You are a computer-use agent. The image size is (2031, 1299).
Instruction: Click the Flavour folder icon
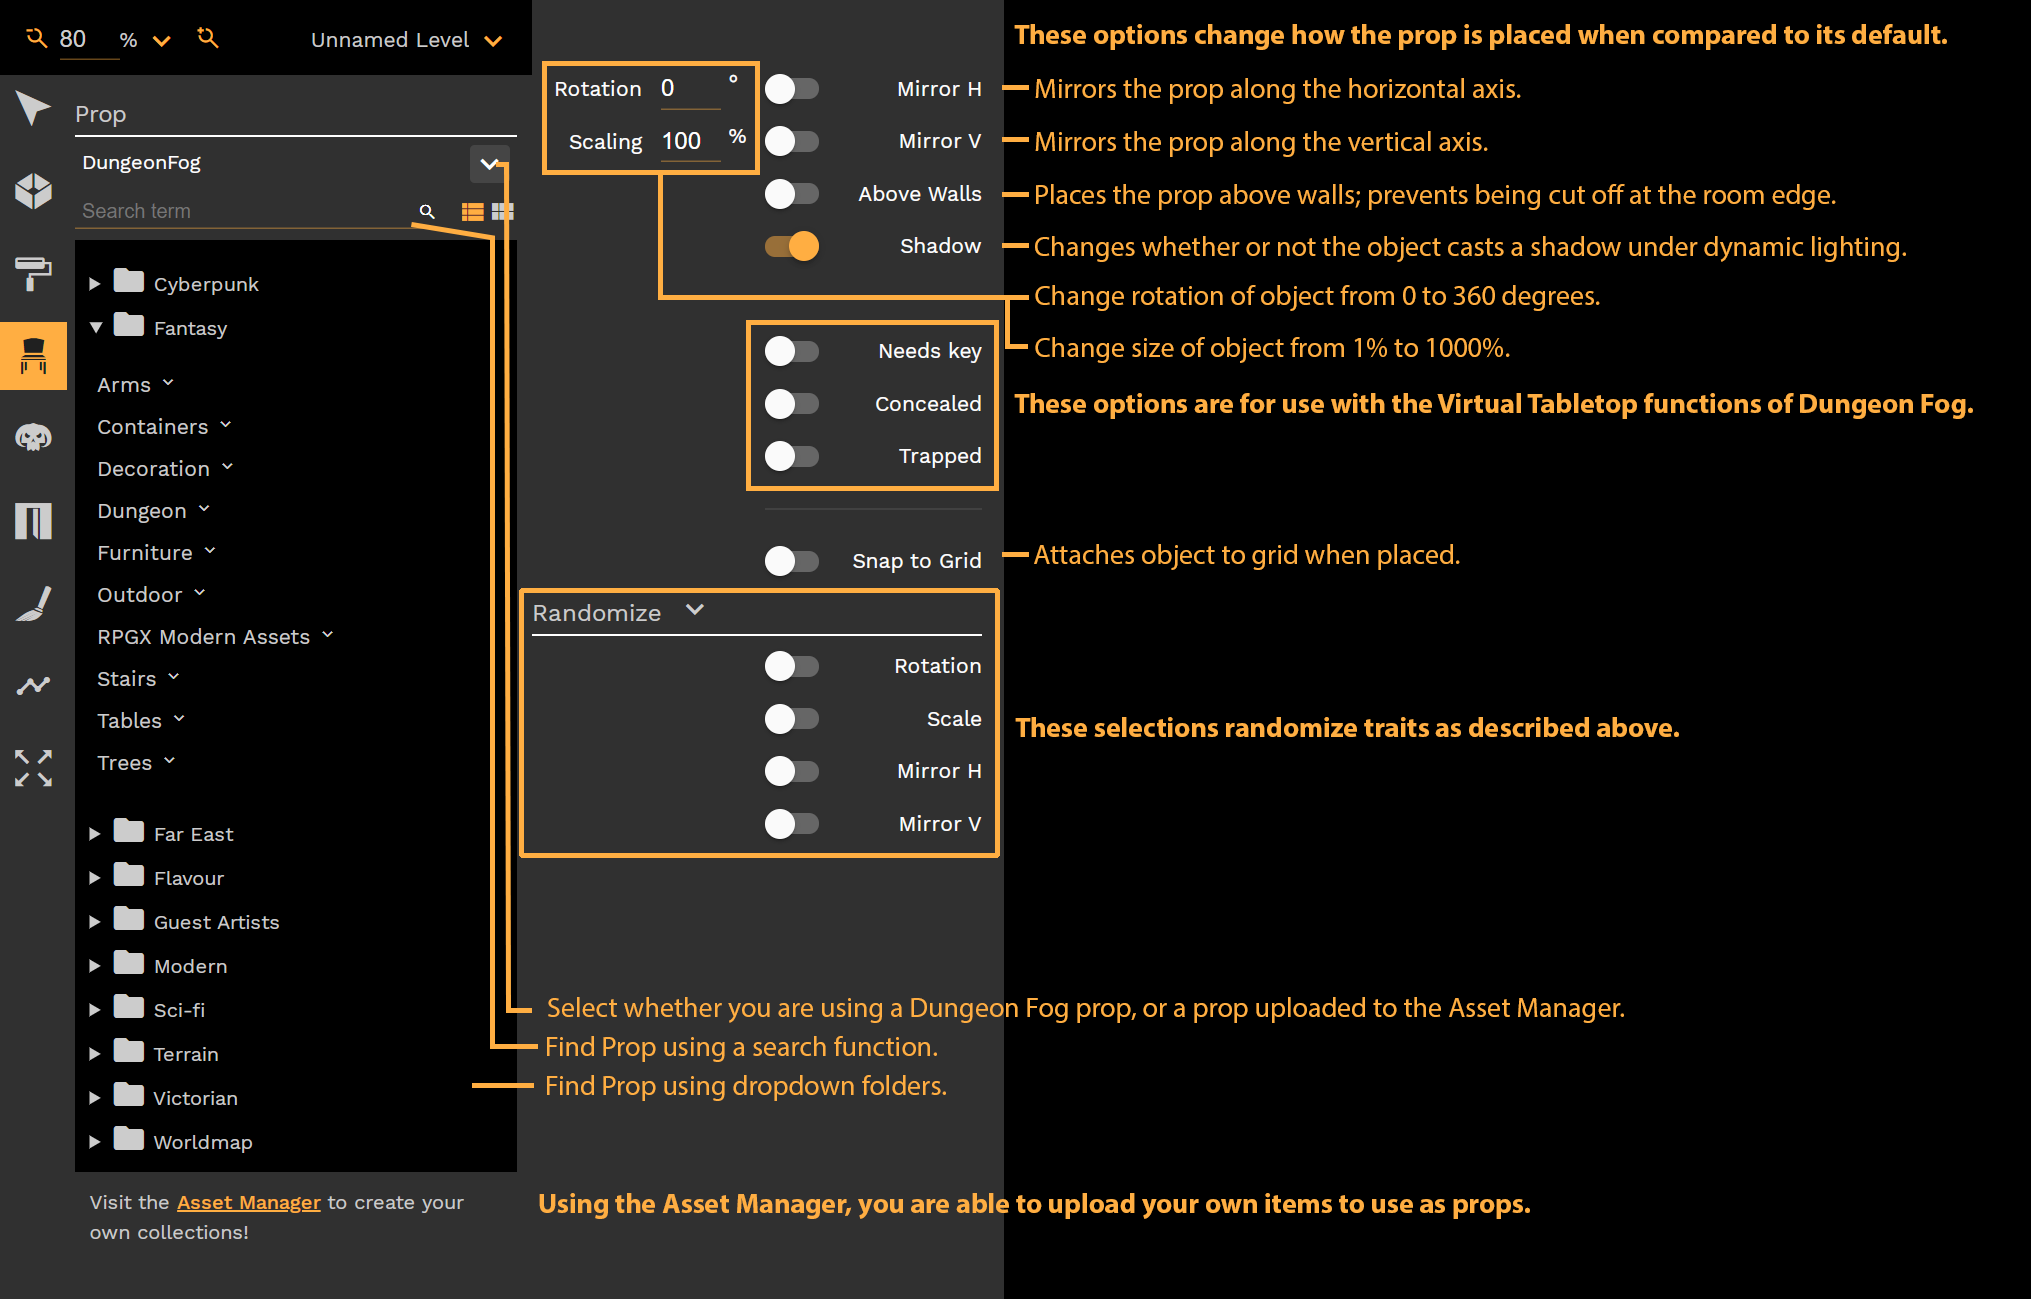128,875
